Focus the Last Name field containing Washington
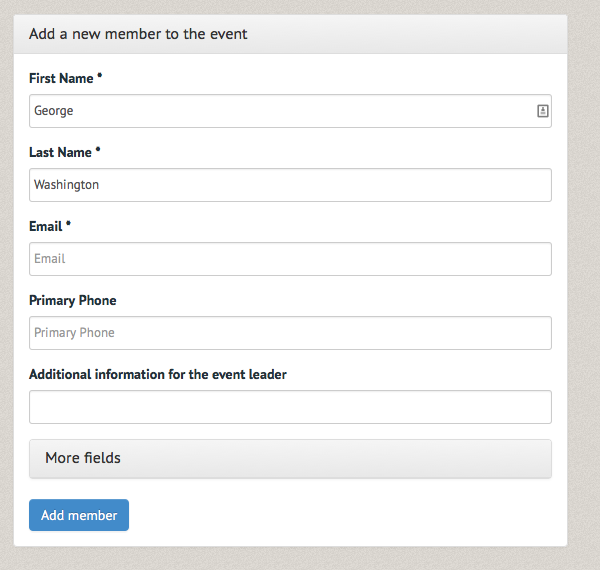 click(x=290, y=185)
